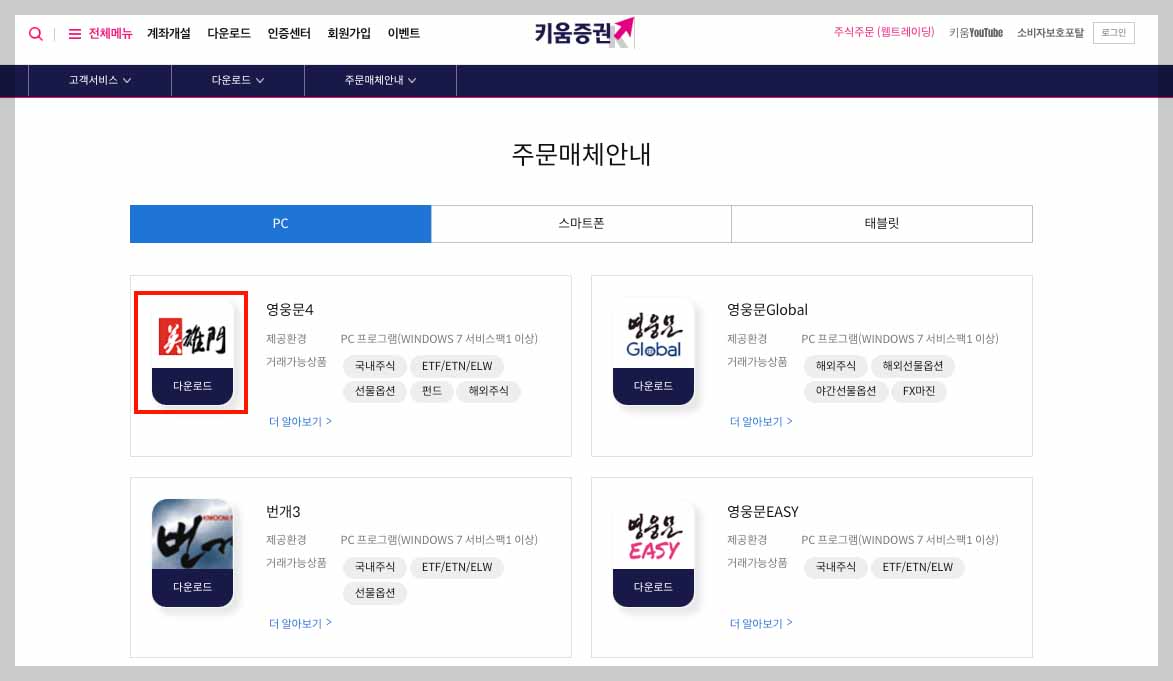The image size is (1173, 681).
Task: Open the 키움YouTube link
Action: [x=976, y=33]
